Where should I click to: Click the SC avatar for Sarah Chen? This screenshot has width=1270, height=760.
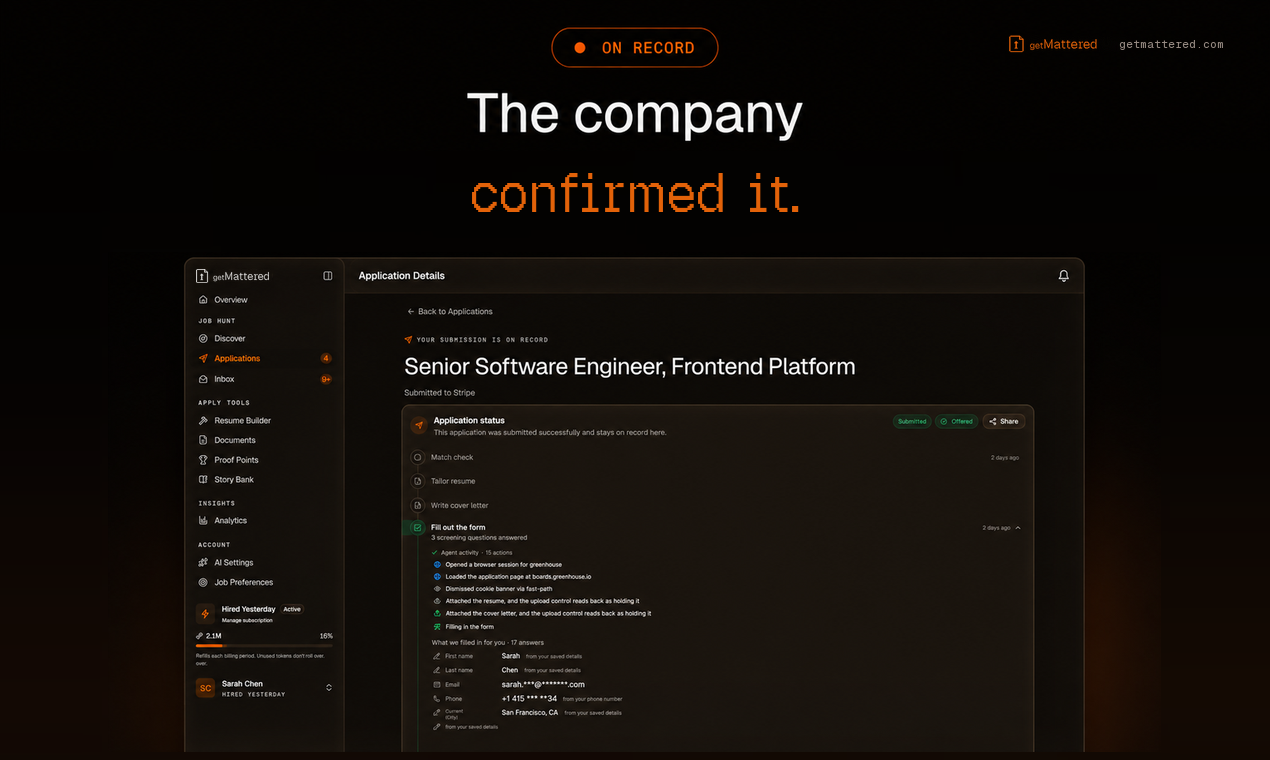(205, 688)
